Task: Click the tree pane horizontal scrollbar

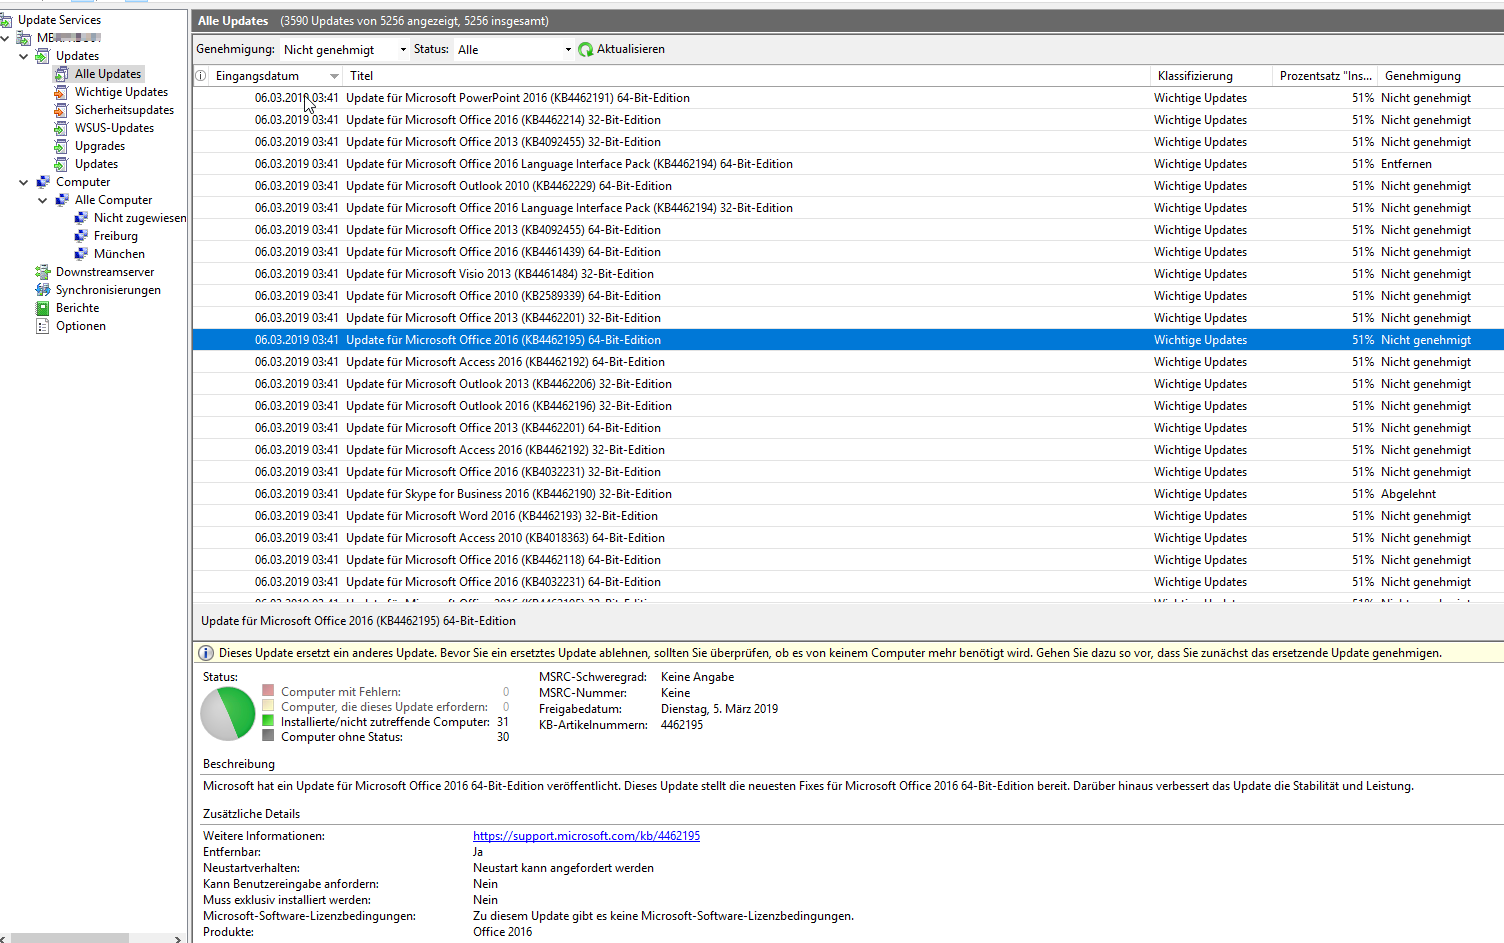Action: tap(70, 938)
